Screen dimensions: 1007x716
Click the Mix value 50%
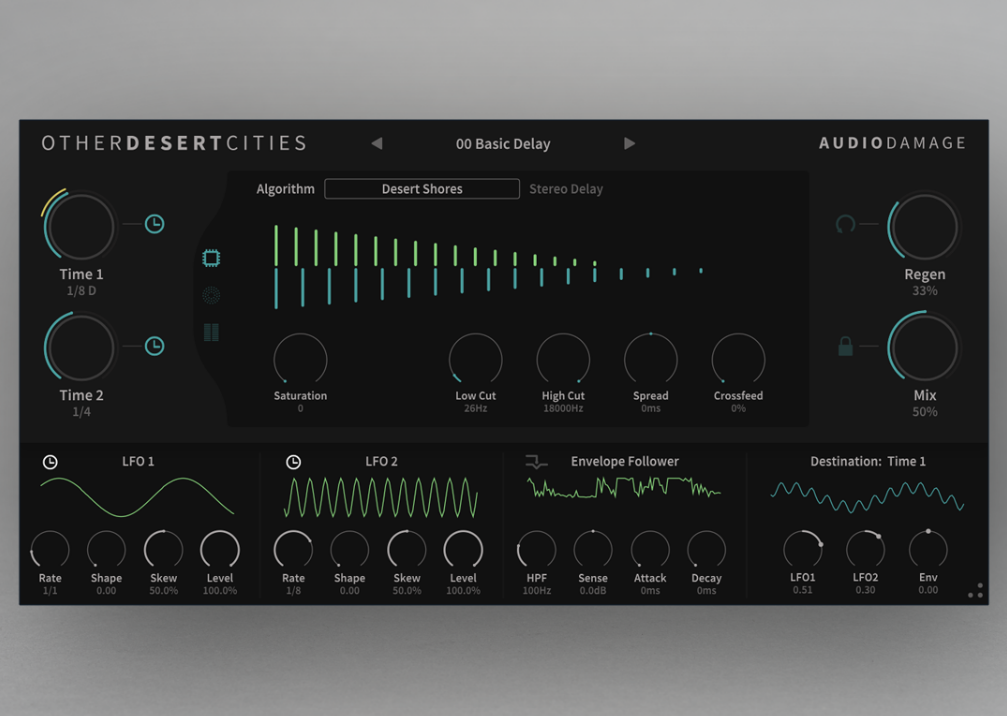click(925, 412)
